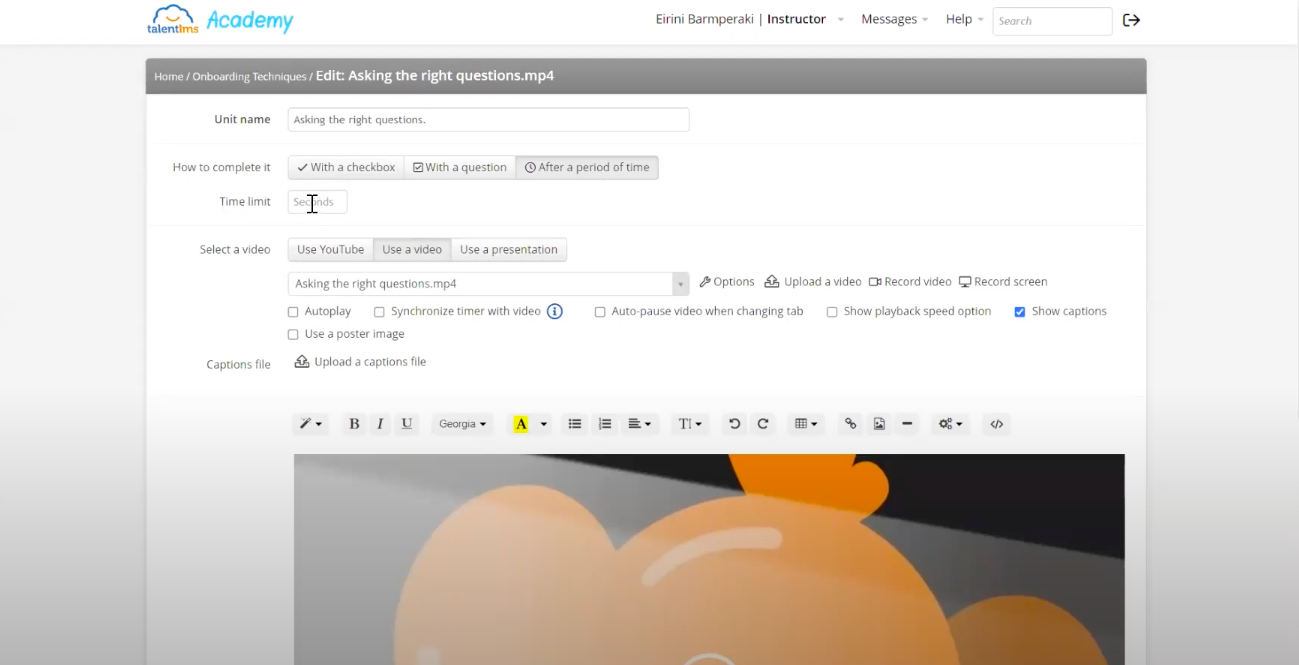
Task: Toggle italic formatting
Action: pyautogui.click(x=380, y=424)
